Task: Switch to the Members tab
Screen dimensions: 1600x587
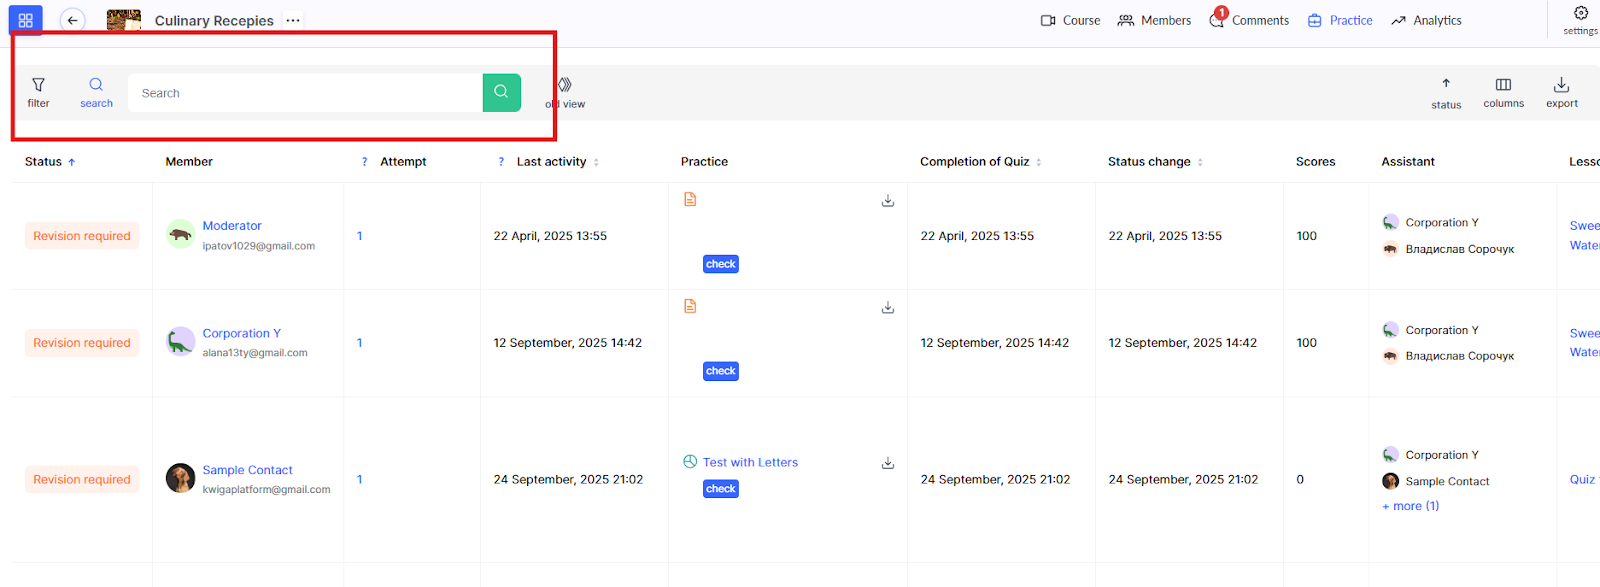Action: tap(1154, 20)
